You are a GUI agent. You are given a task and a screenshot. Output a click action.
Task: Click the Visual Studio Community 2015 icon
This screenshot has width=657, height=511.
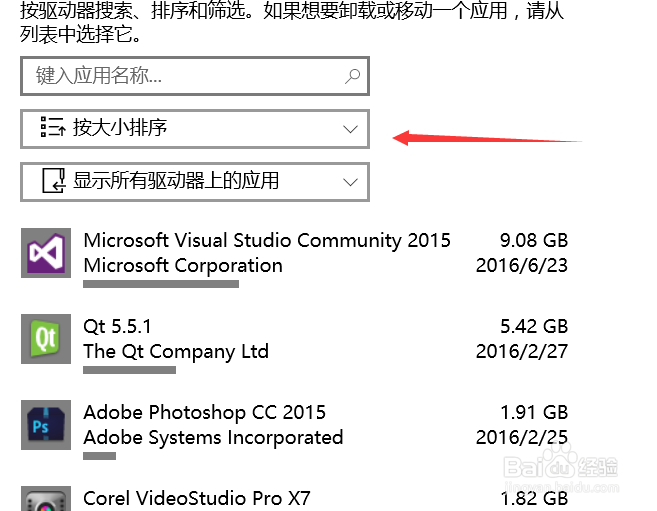point(46,252)
